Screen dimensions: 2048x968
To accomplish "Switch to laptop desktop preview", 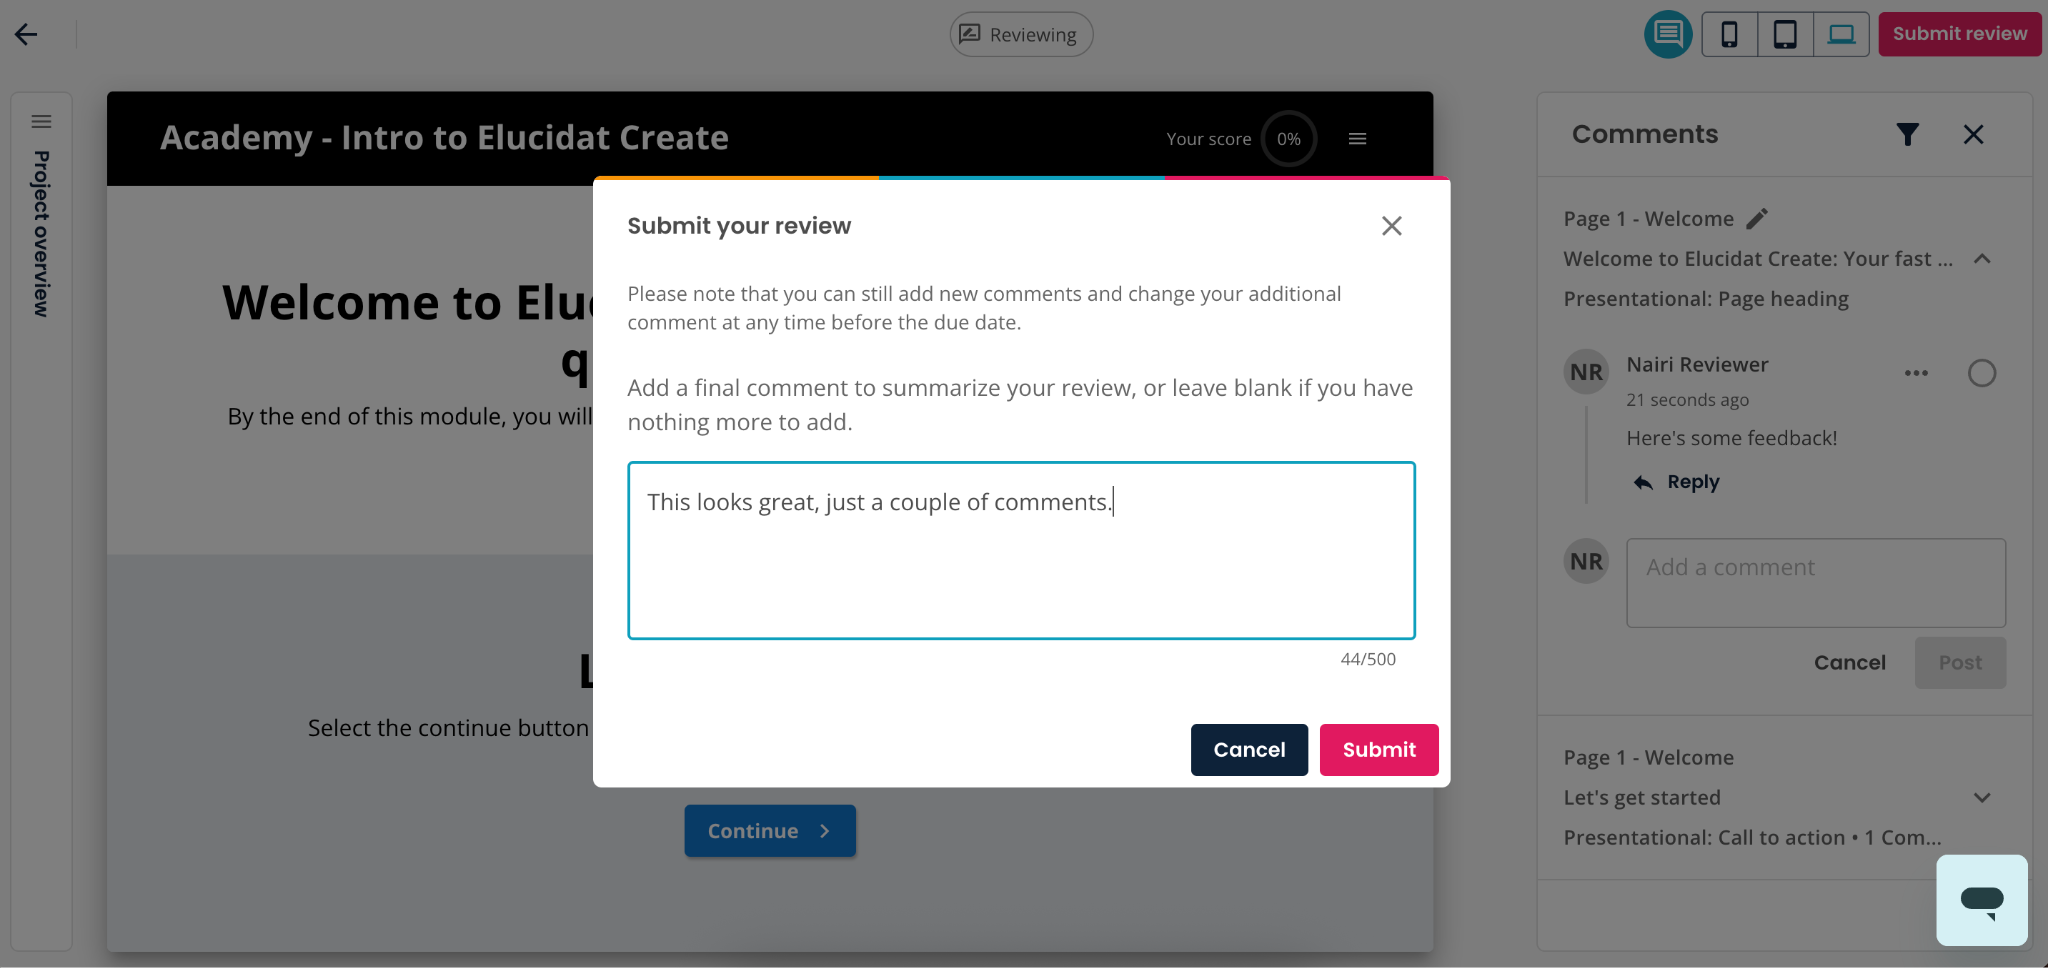I will tap(1841, 34).
